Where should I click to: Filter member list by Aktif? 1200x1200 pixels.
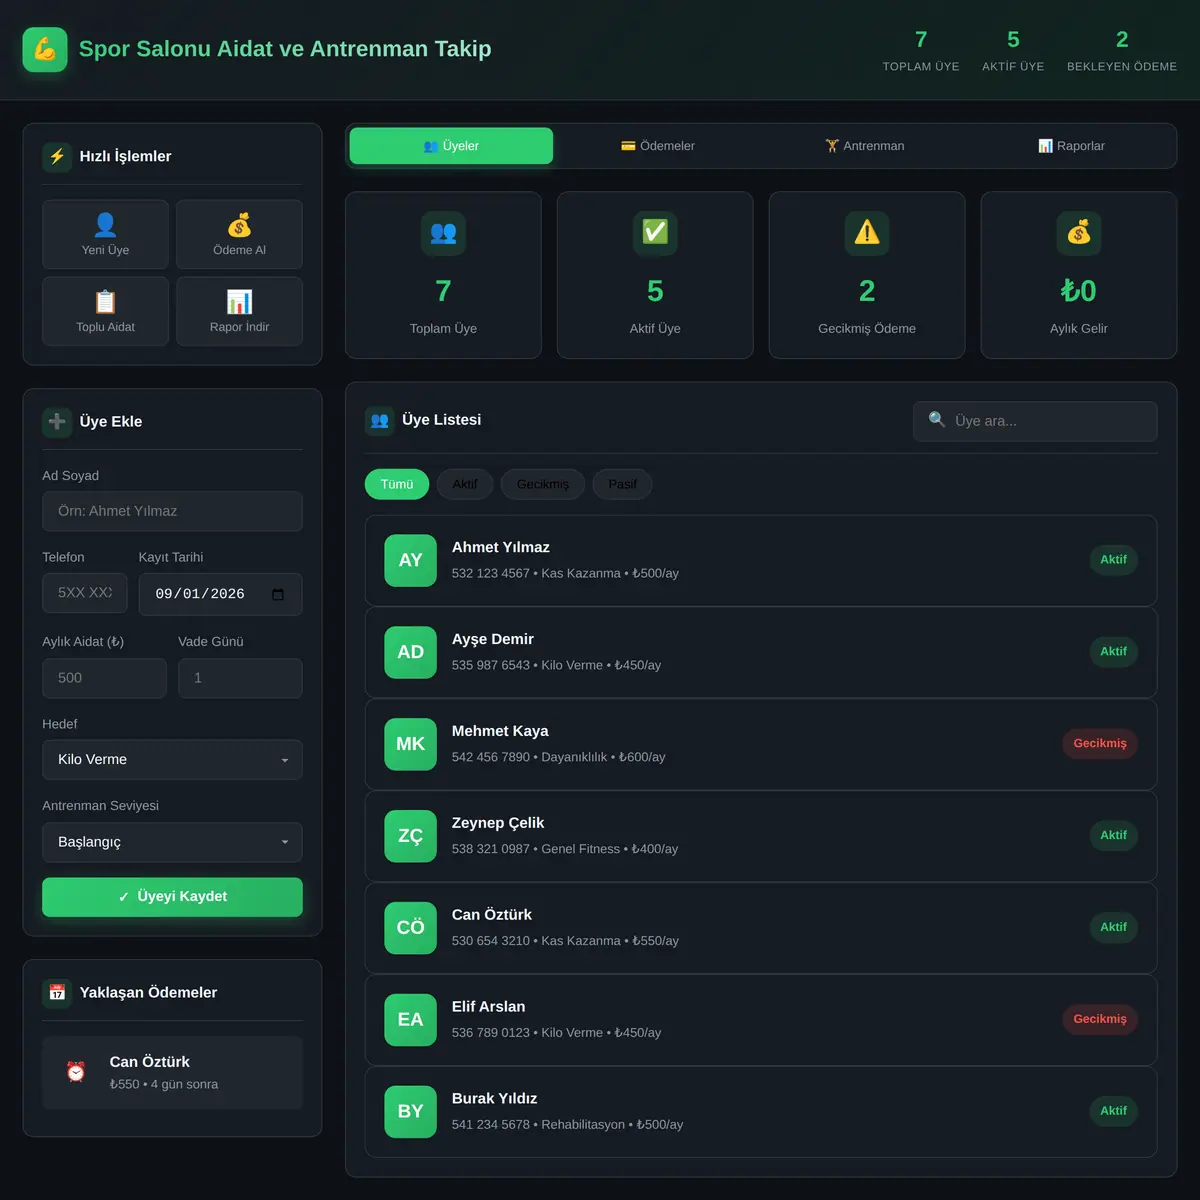pos(465,484)
